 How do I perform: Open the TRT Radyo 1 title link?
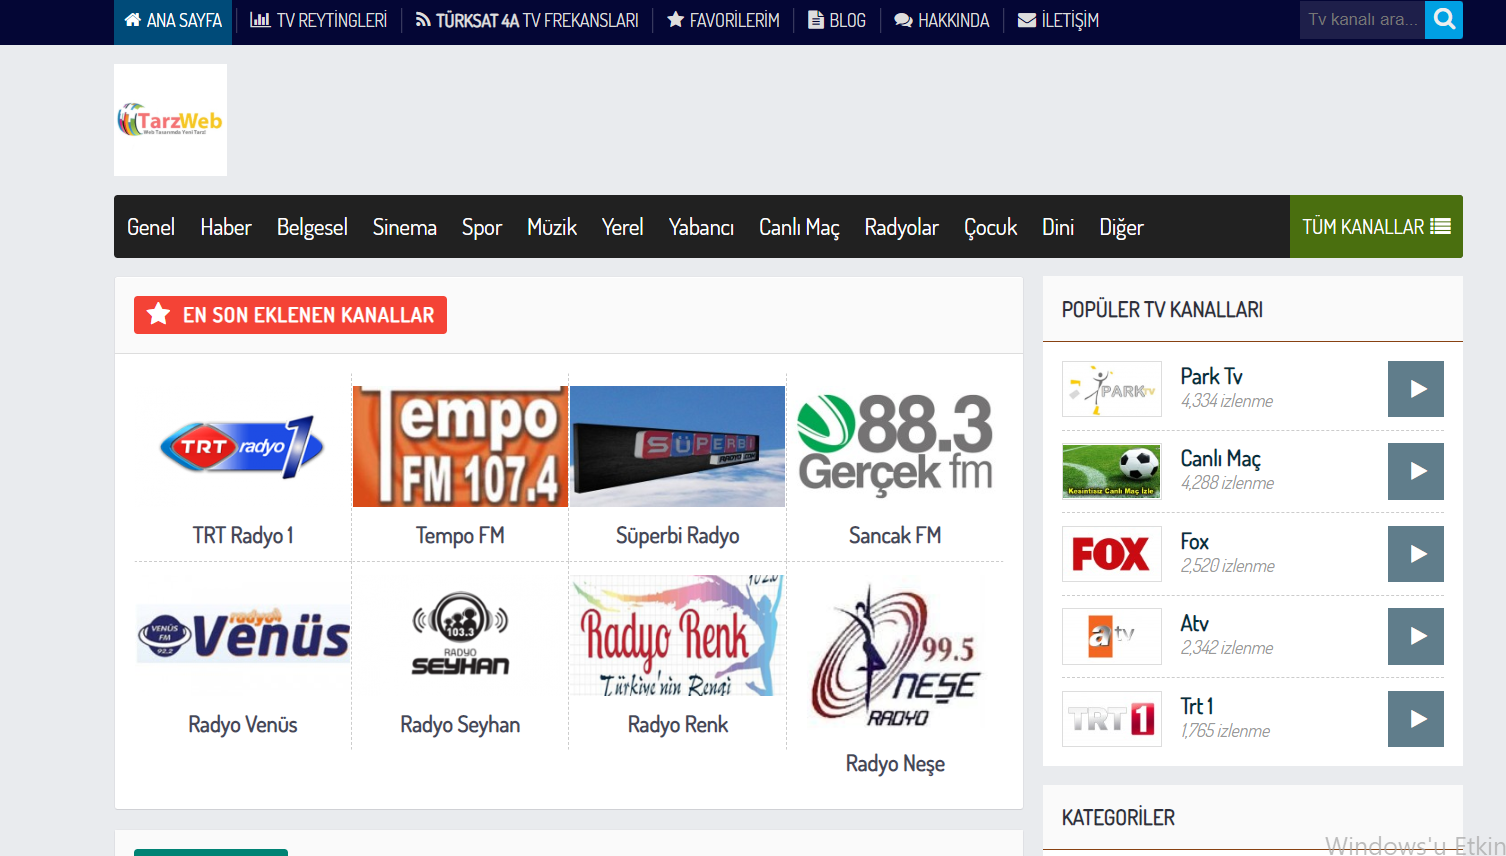tap(243, 536)
